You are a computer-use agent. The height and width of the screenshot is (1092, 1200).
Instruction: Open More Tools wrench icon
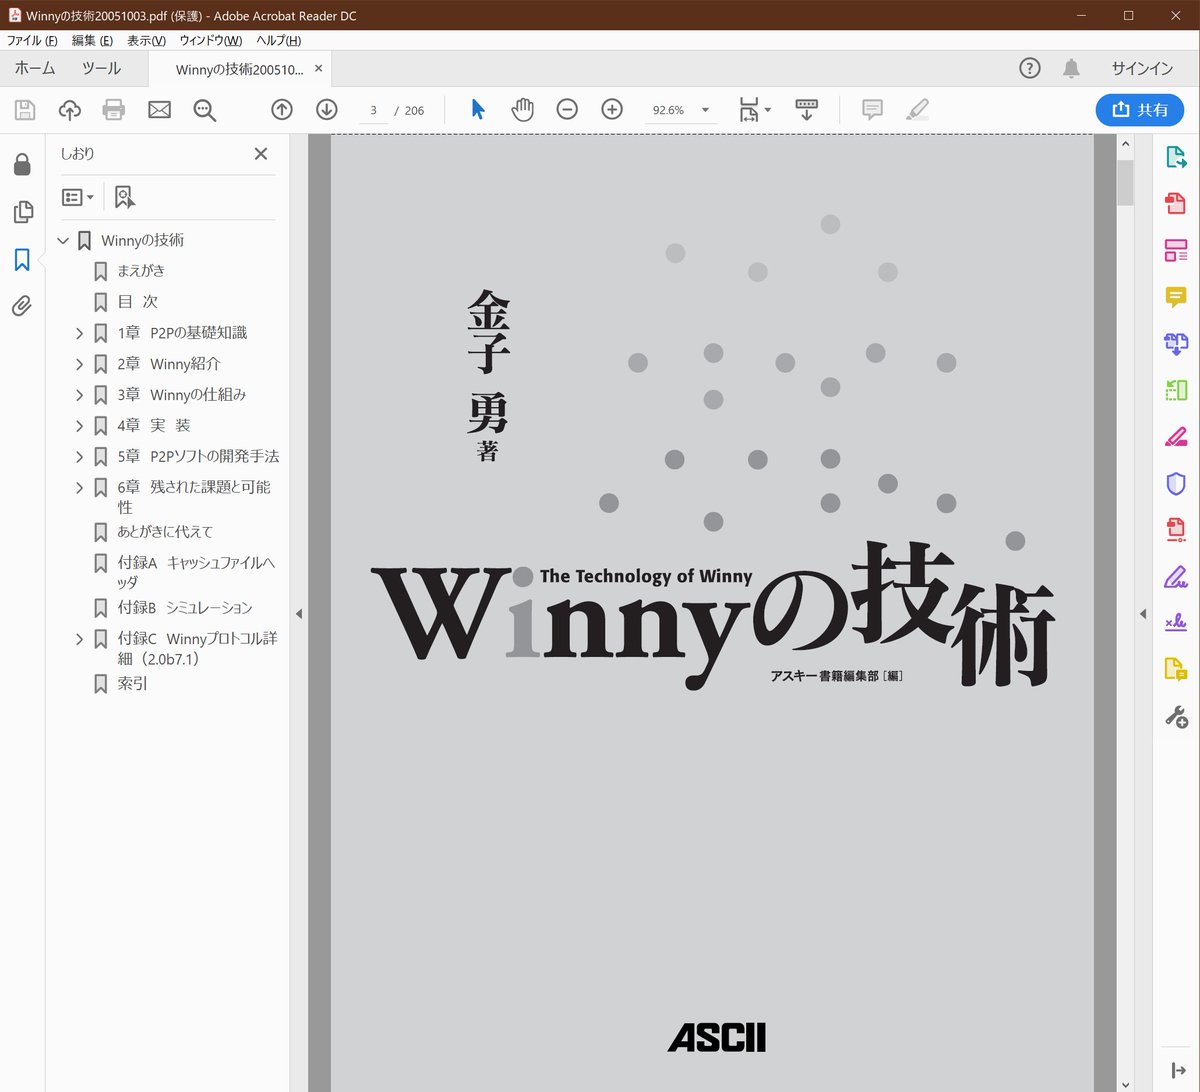pyautogui.click(x=1176, y=716)
